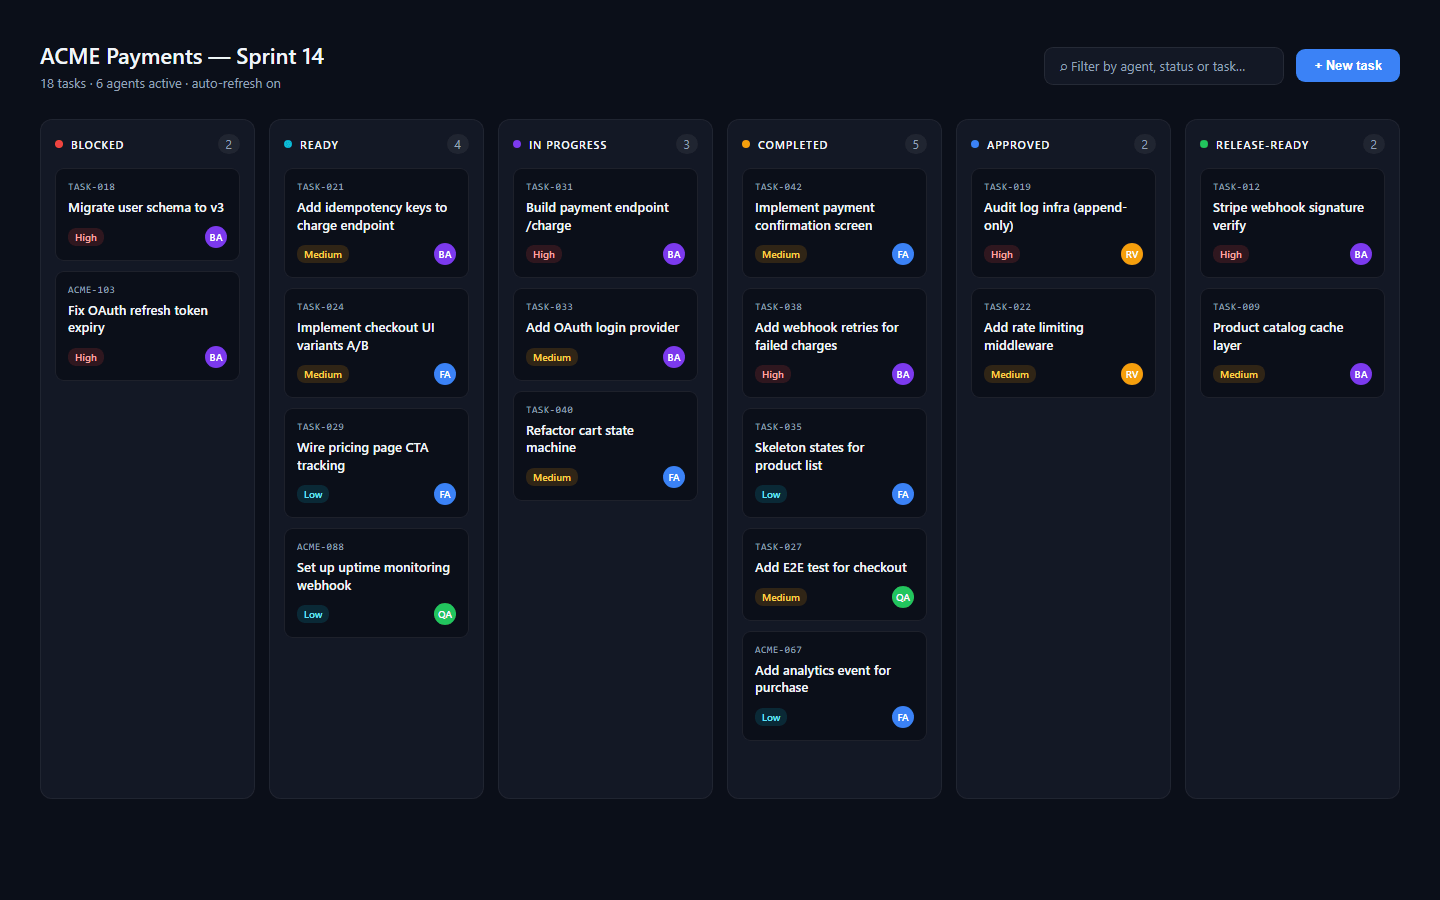Viewport: 1440px width, 900px height.
Task: Click the High priority tag on TASK-019
Action: [1002, 254]
